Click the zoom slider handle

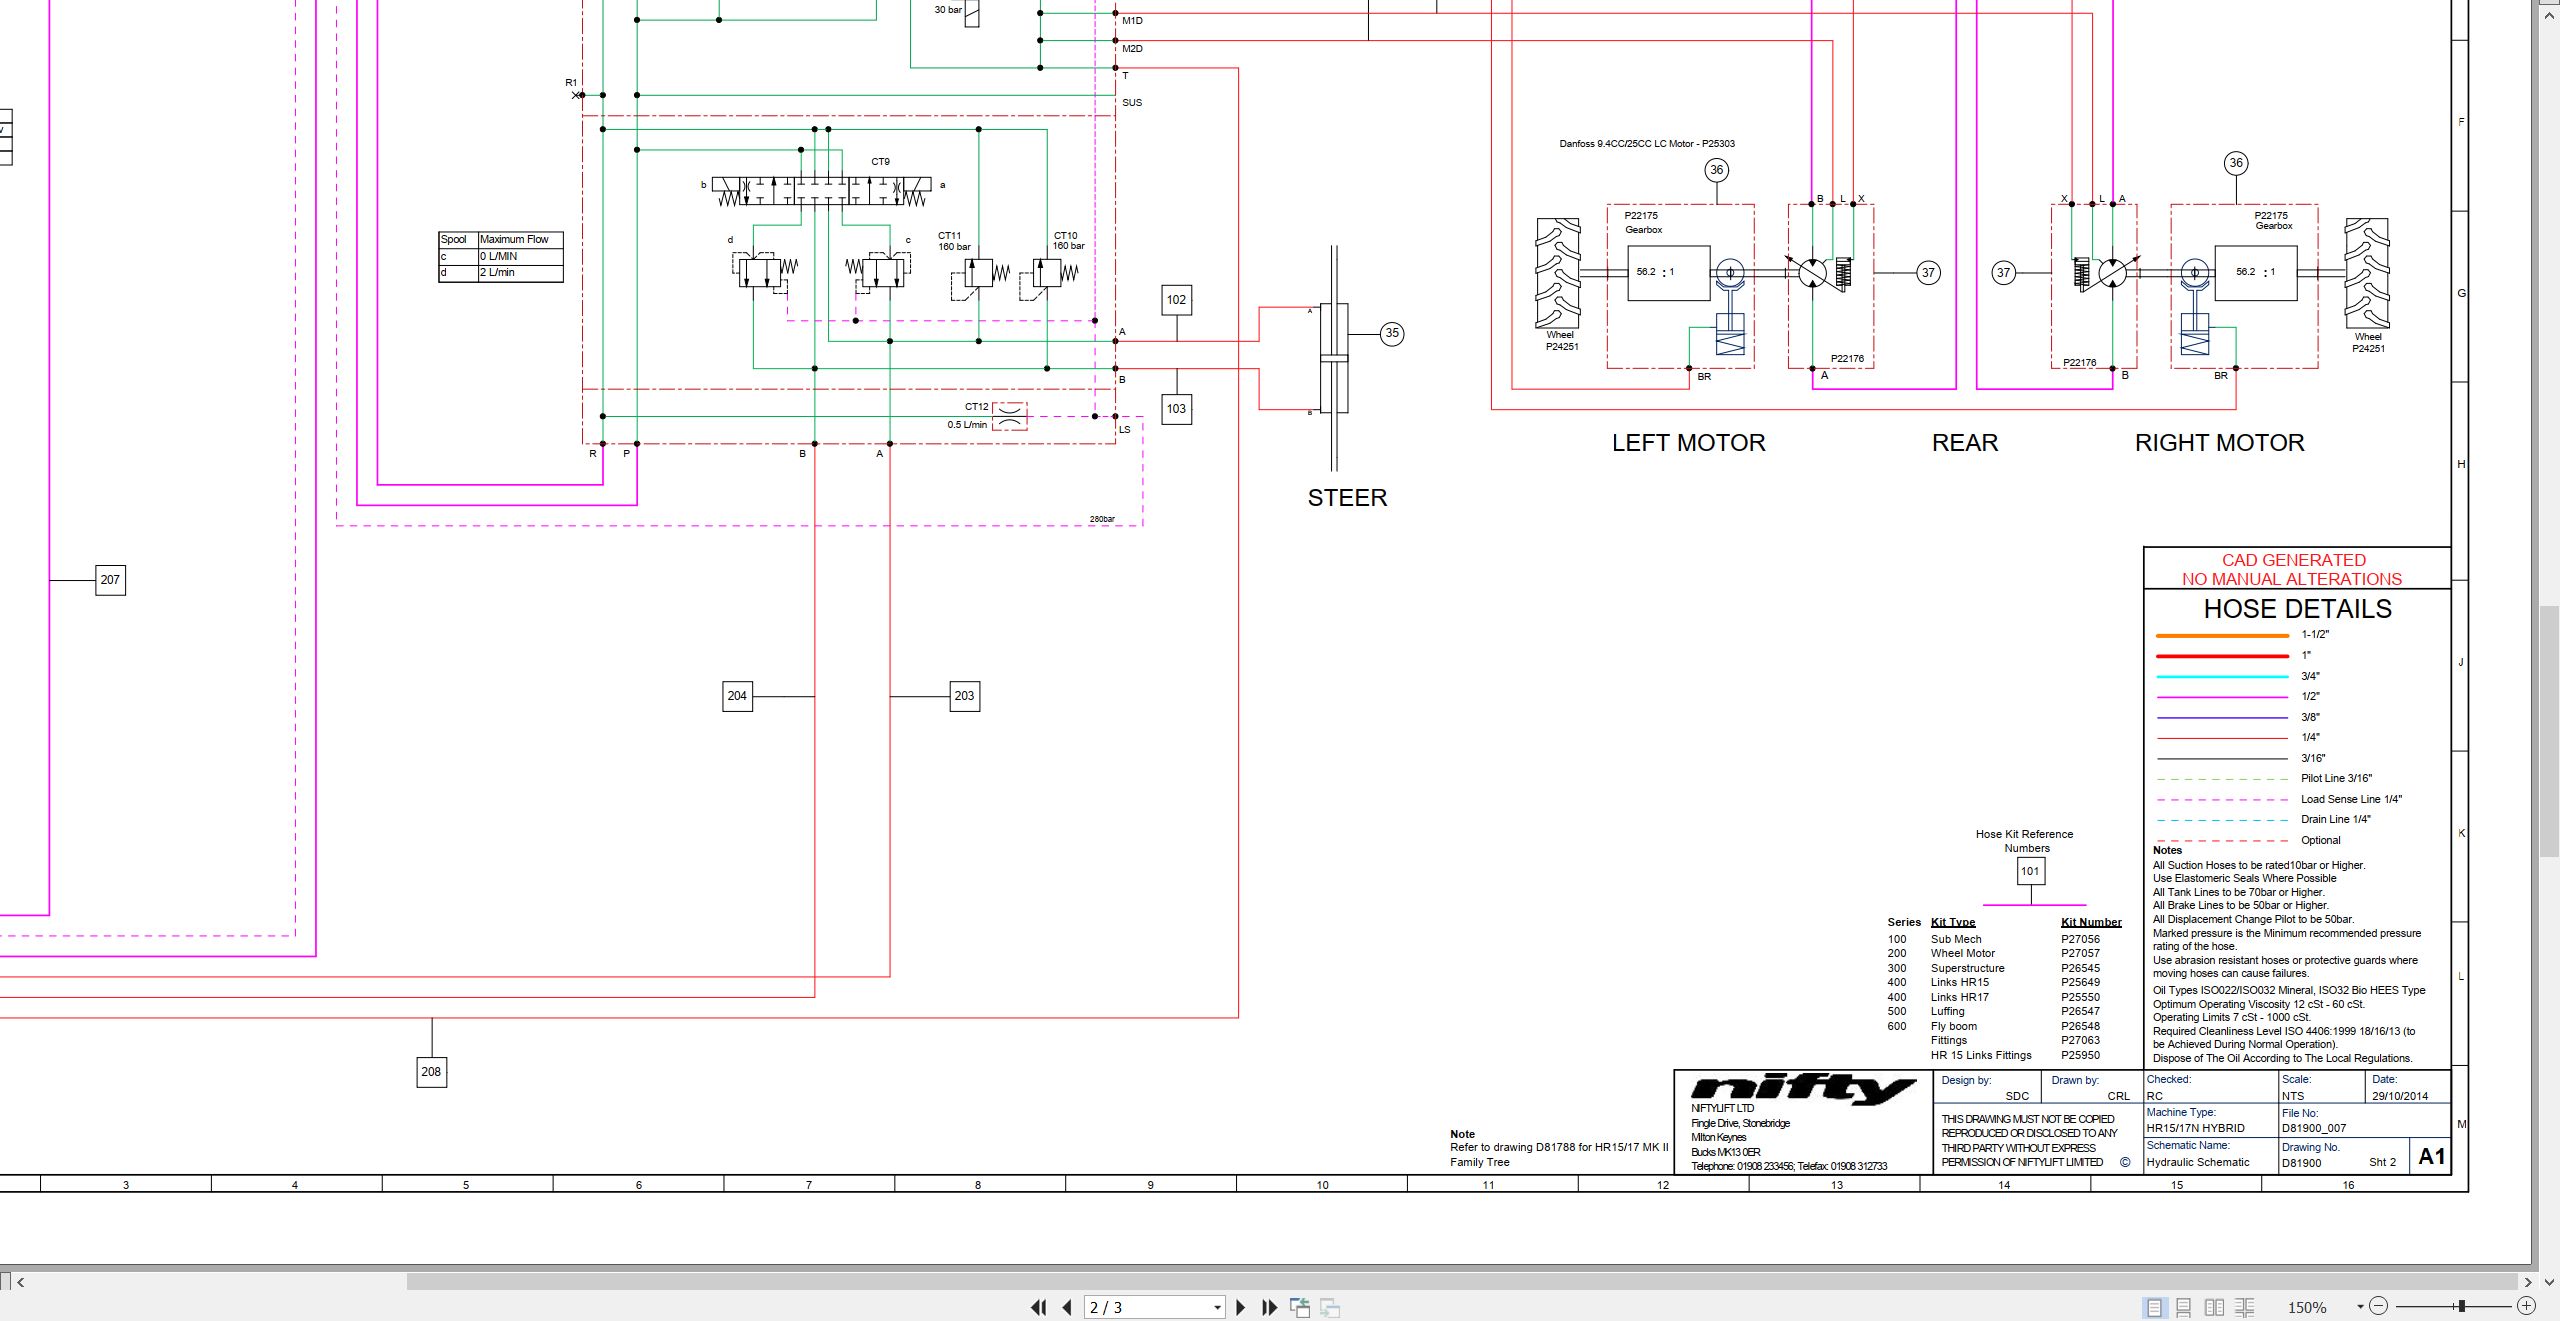[x=2462, y=1306]
